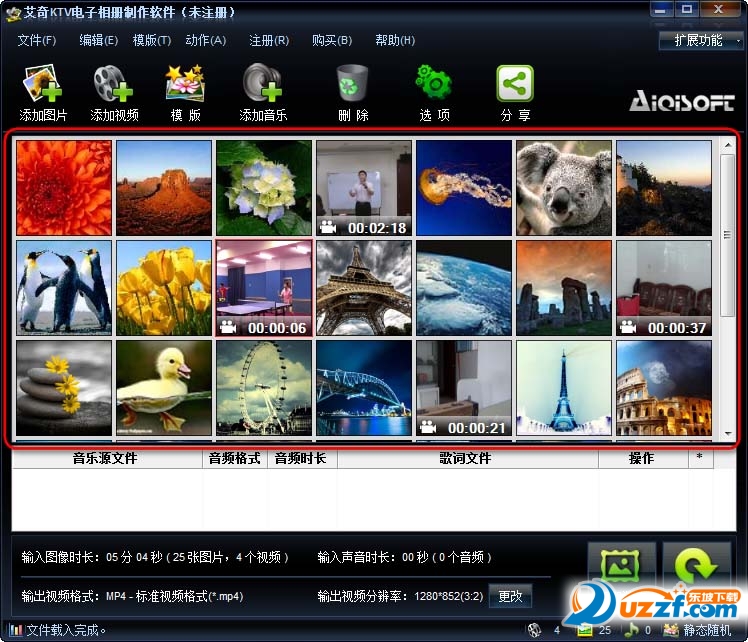Select the grey-sky Eiffel Tower thumbnail
748x642 pixels.
tap(364, 288)
